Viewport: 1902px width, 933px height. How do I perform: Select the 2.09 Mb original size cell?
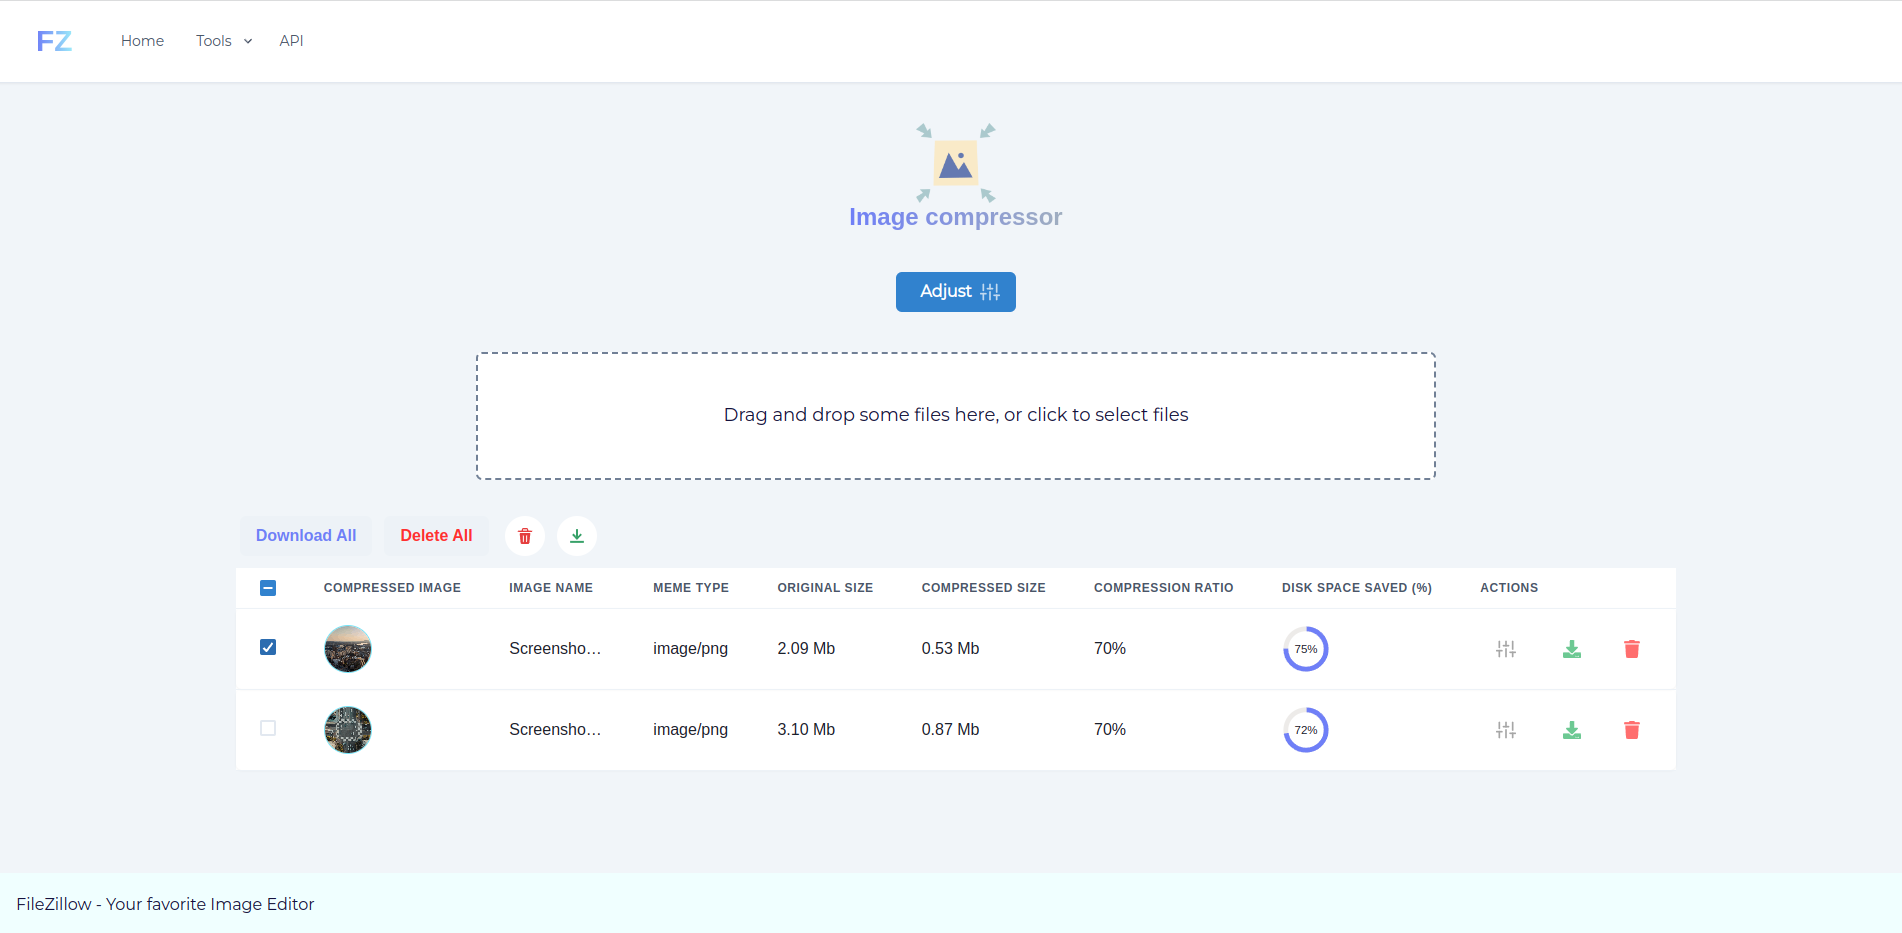806,649
